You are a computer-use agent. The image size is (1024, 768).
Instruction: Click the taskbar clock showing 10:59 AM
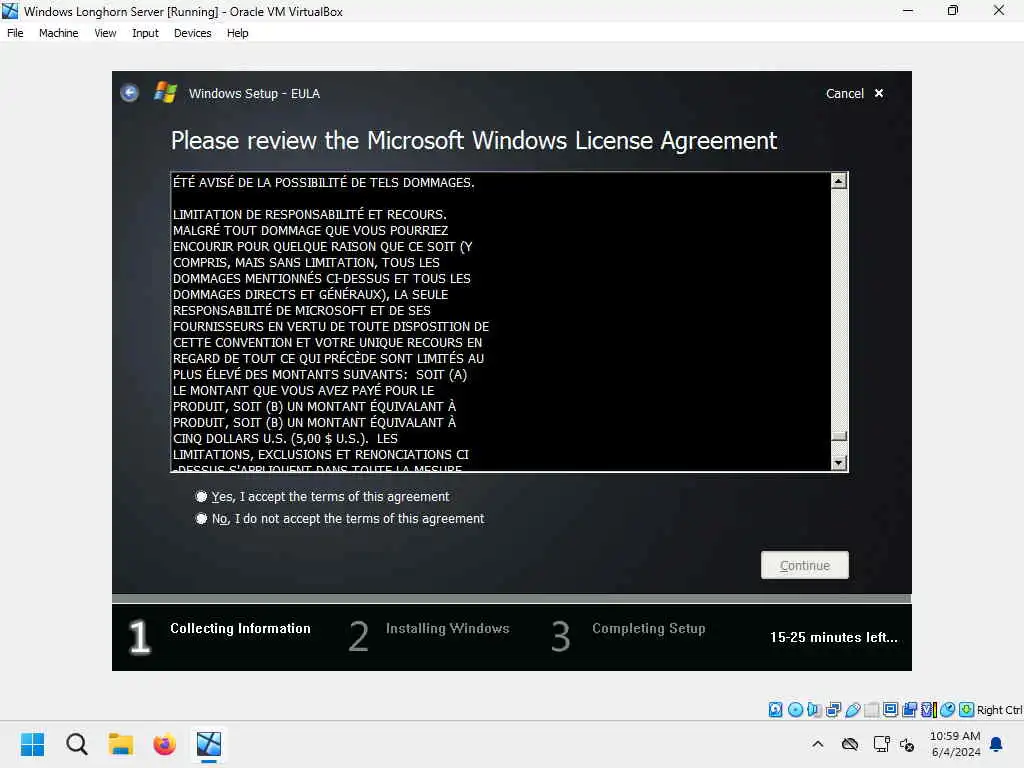[x=955, y=744]
